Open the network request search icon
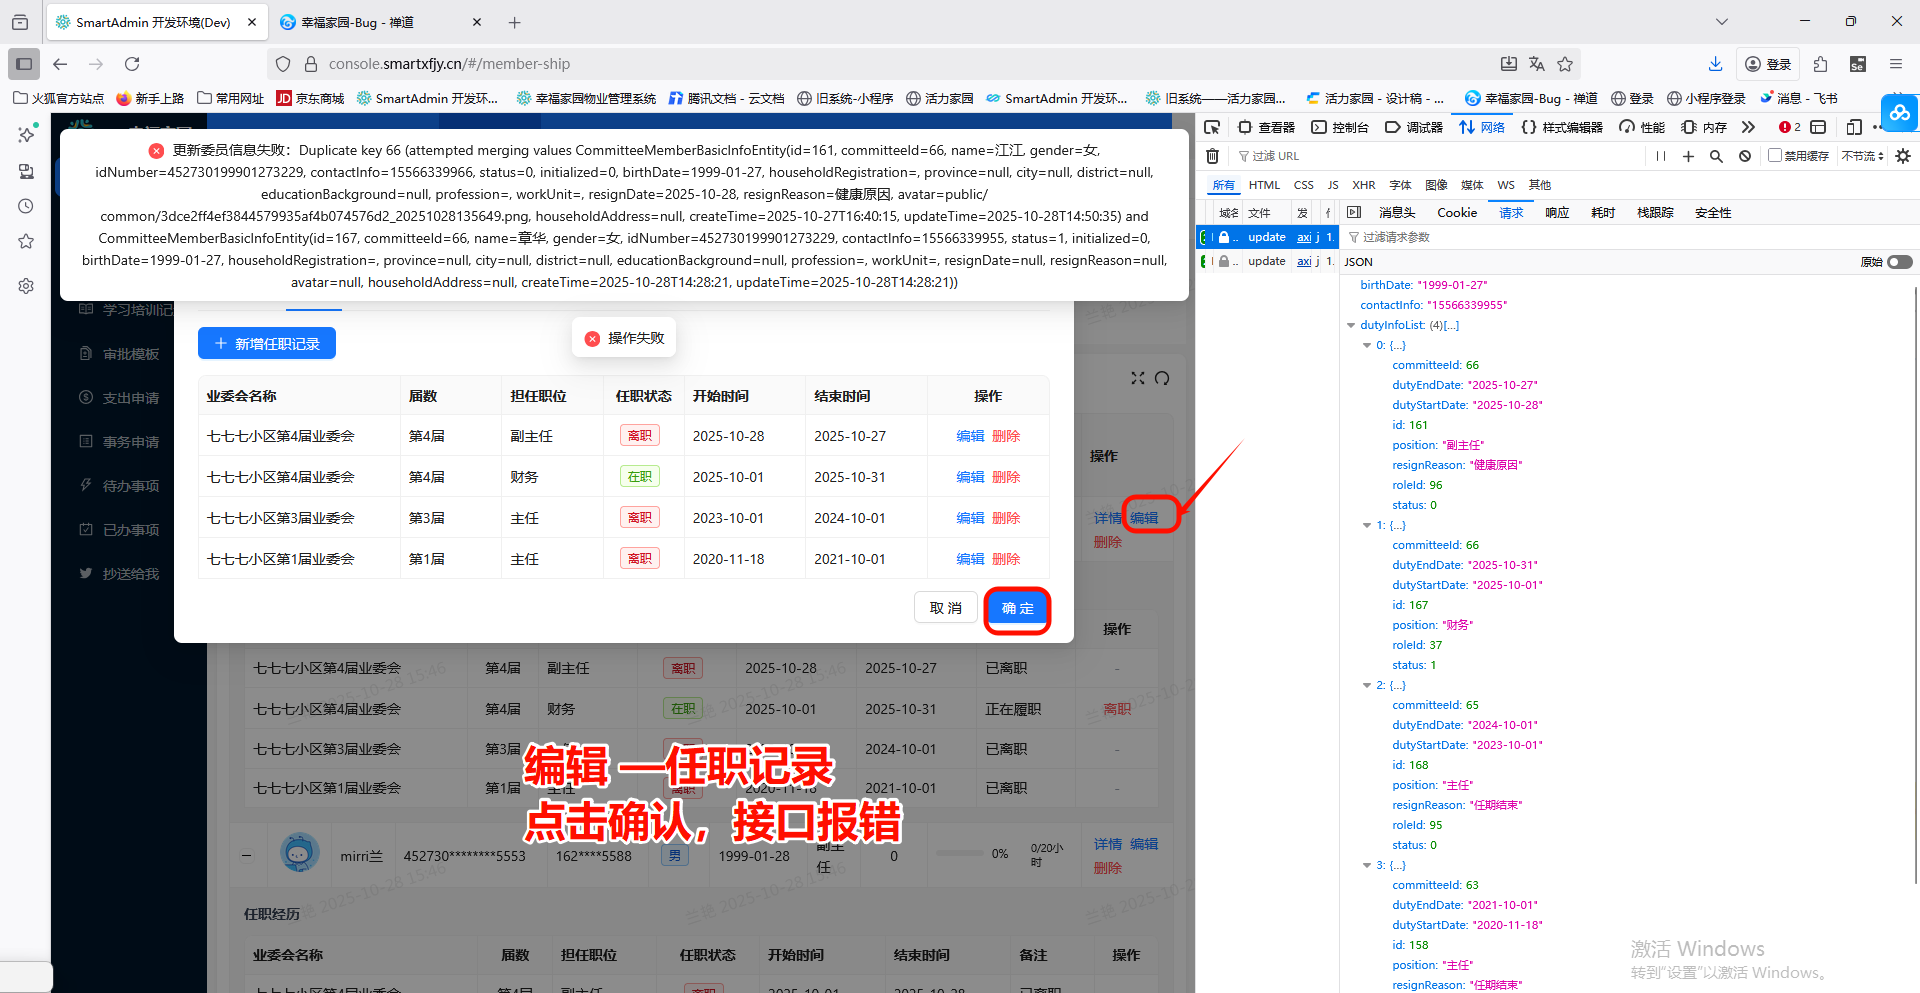Screen dimensions: 1920x993 click(1717, 156)
